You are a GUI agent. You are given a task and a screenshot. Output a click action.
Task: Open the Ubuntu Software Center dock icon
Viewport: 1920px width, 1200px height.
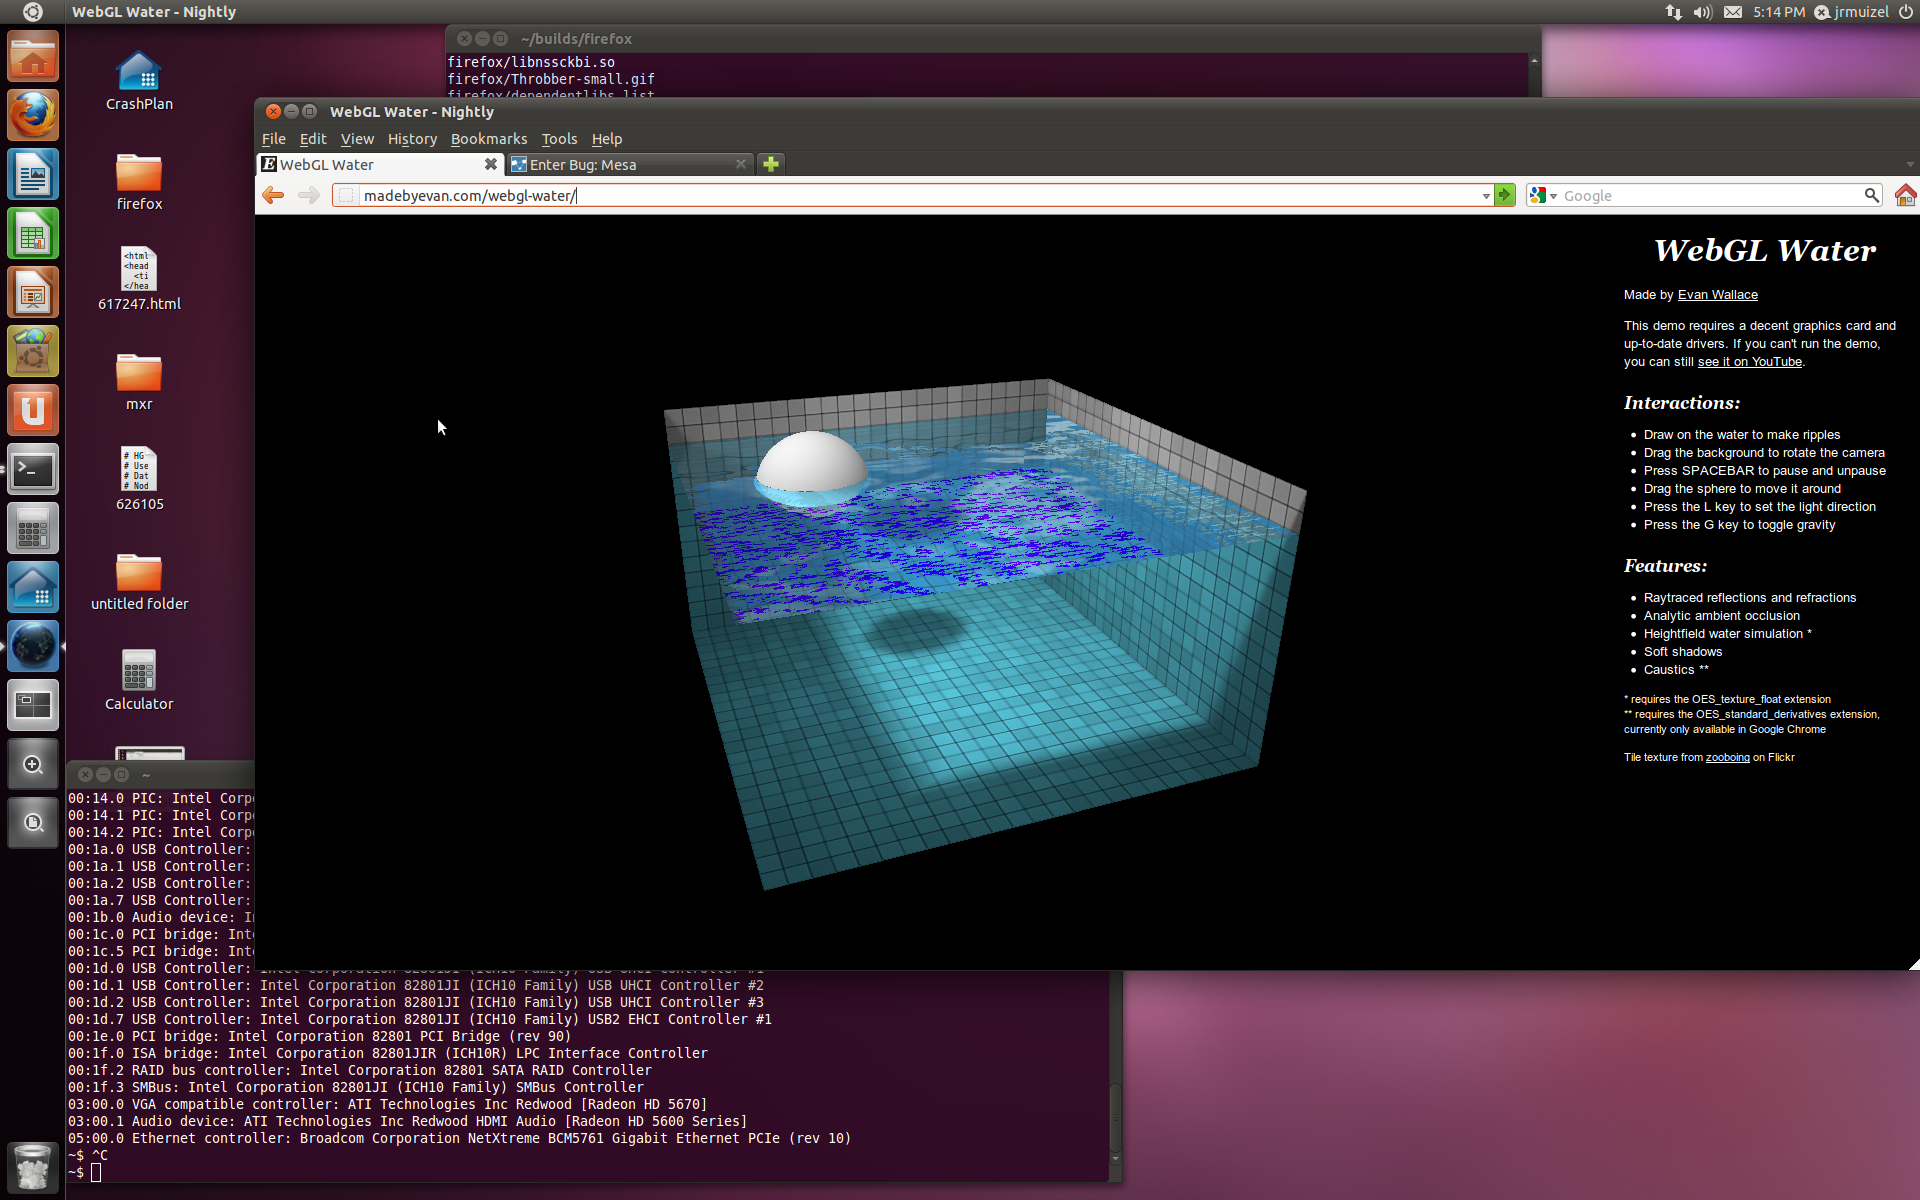[x=33, y=352]
